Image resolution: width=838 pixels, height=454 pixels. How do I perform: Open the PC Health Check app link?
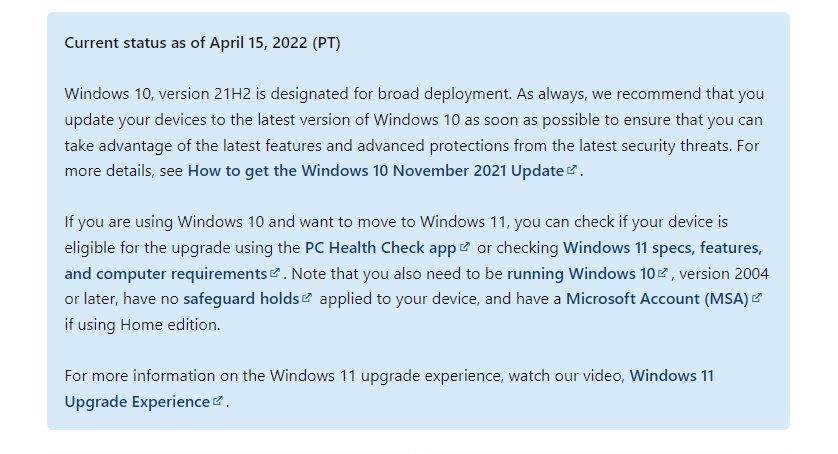point(380,248)
